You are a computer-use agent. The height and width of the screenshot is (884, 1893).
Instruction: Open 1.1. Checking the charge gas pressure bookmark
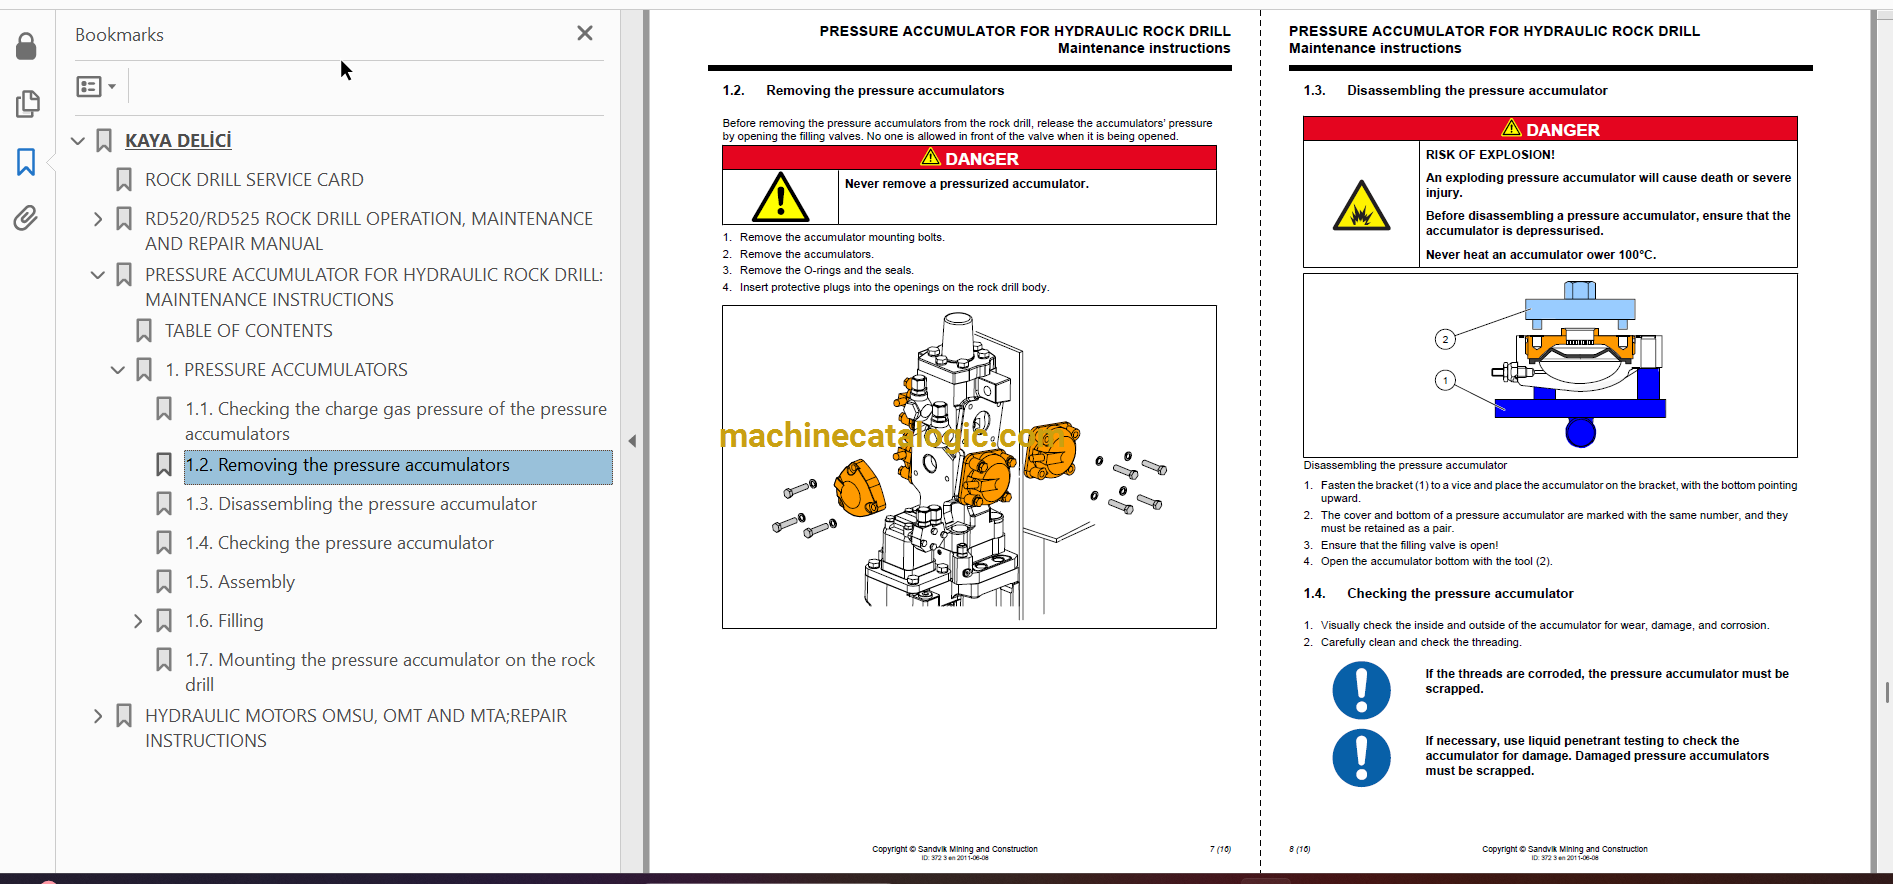(396, 421)
